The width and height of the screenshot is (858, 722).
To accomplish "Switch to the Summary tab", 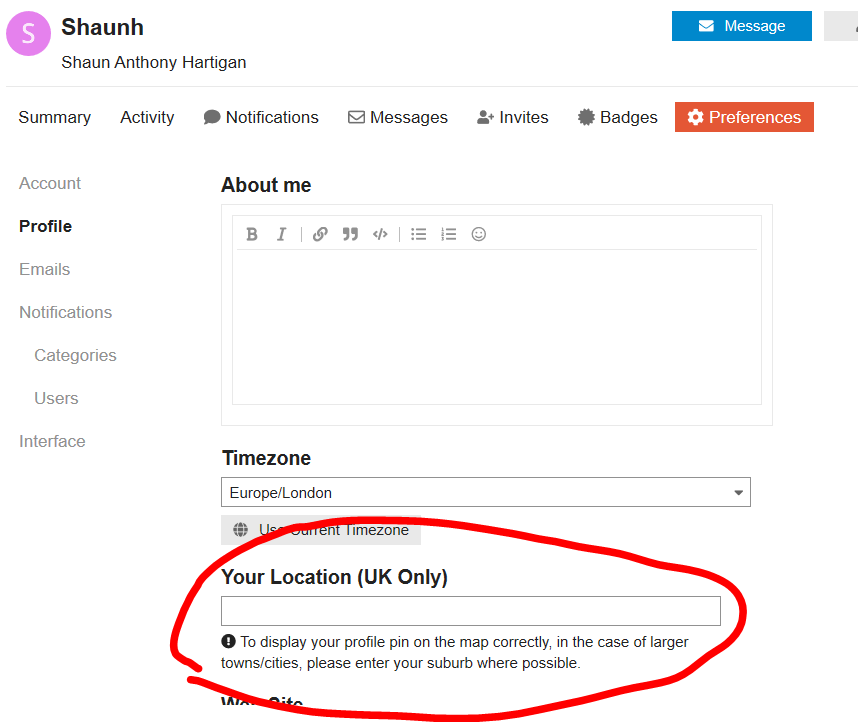I will click(x=54, y=117).
